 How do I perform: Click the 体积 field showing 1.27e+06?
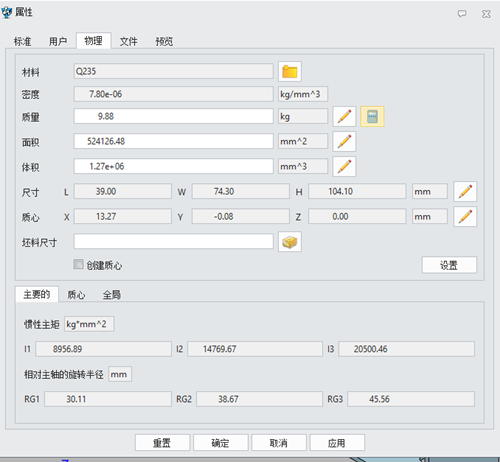173,166
